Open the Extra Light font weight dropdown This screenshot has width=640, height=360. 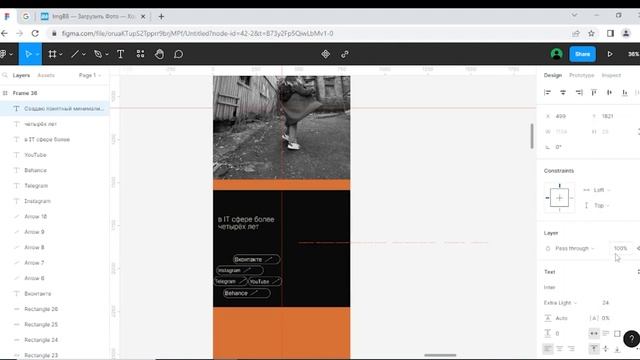[x=560, y=302]
